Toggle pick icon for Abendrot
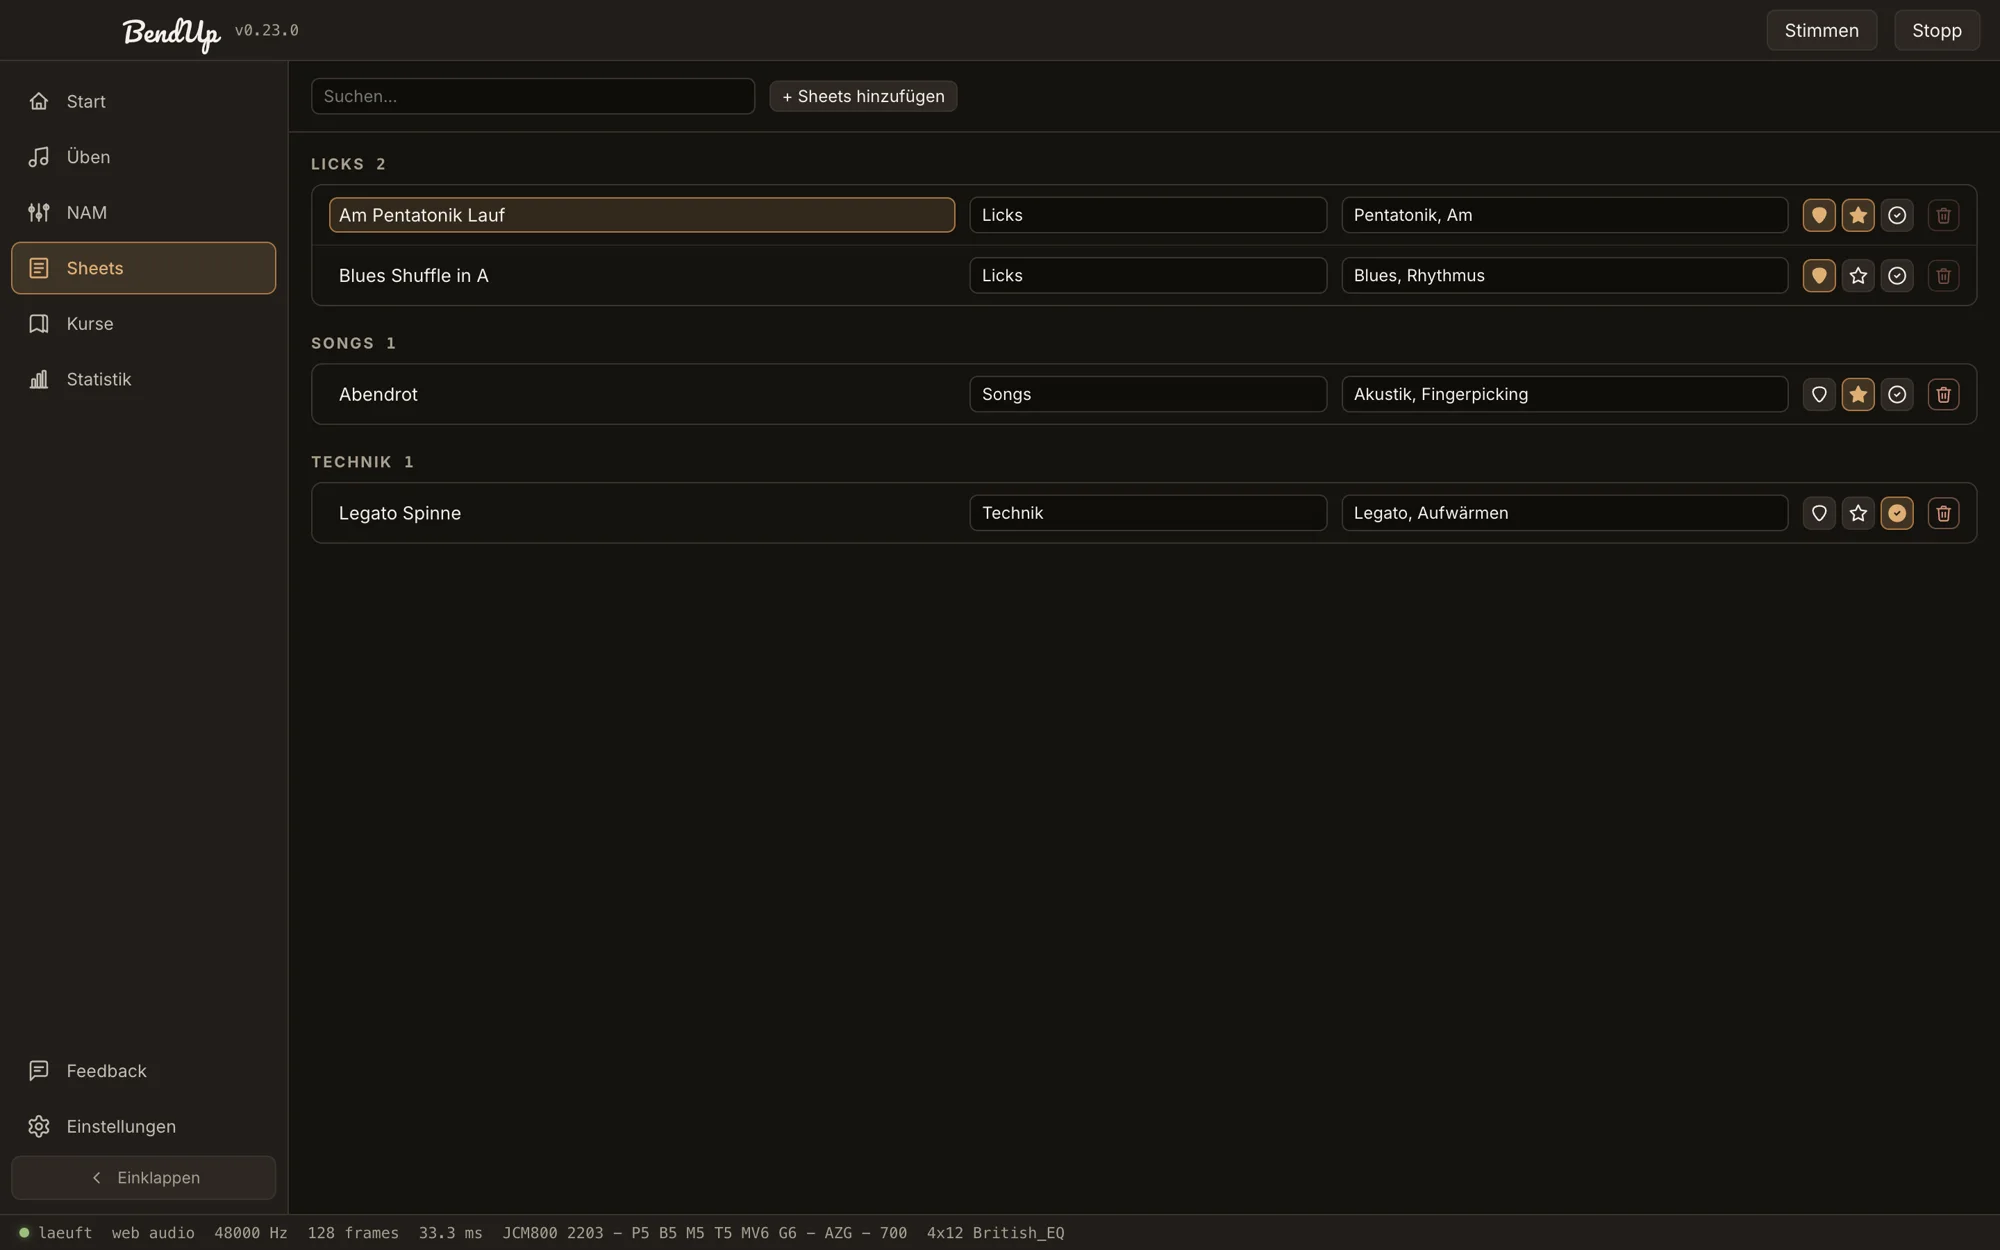The height and width of the screenshot is (1250, 2000). coord(1819,394)
